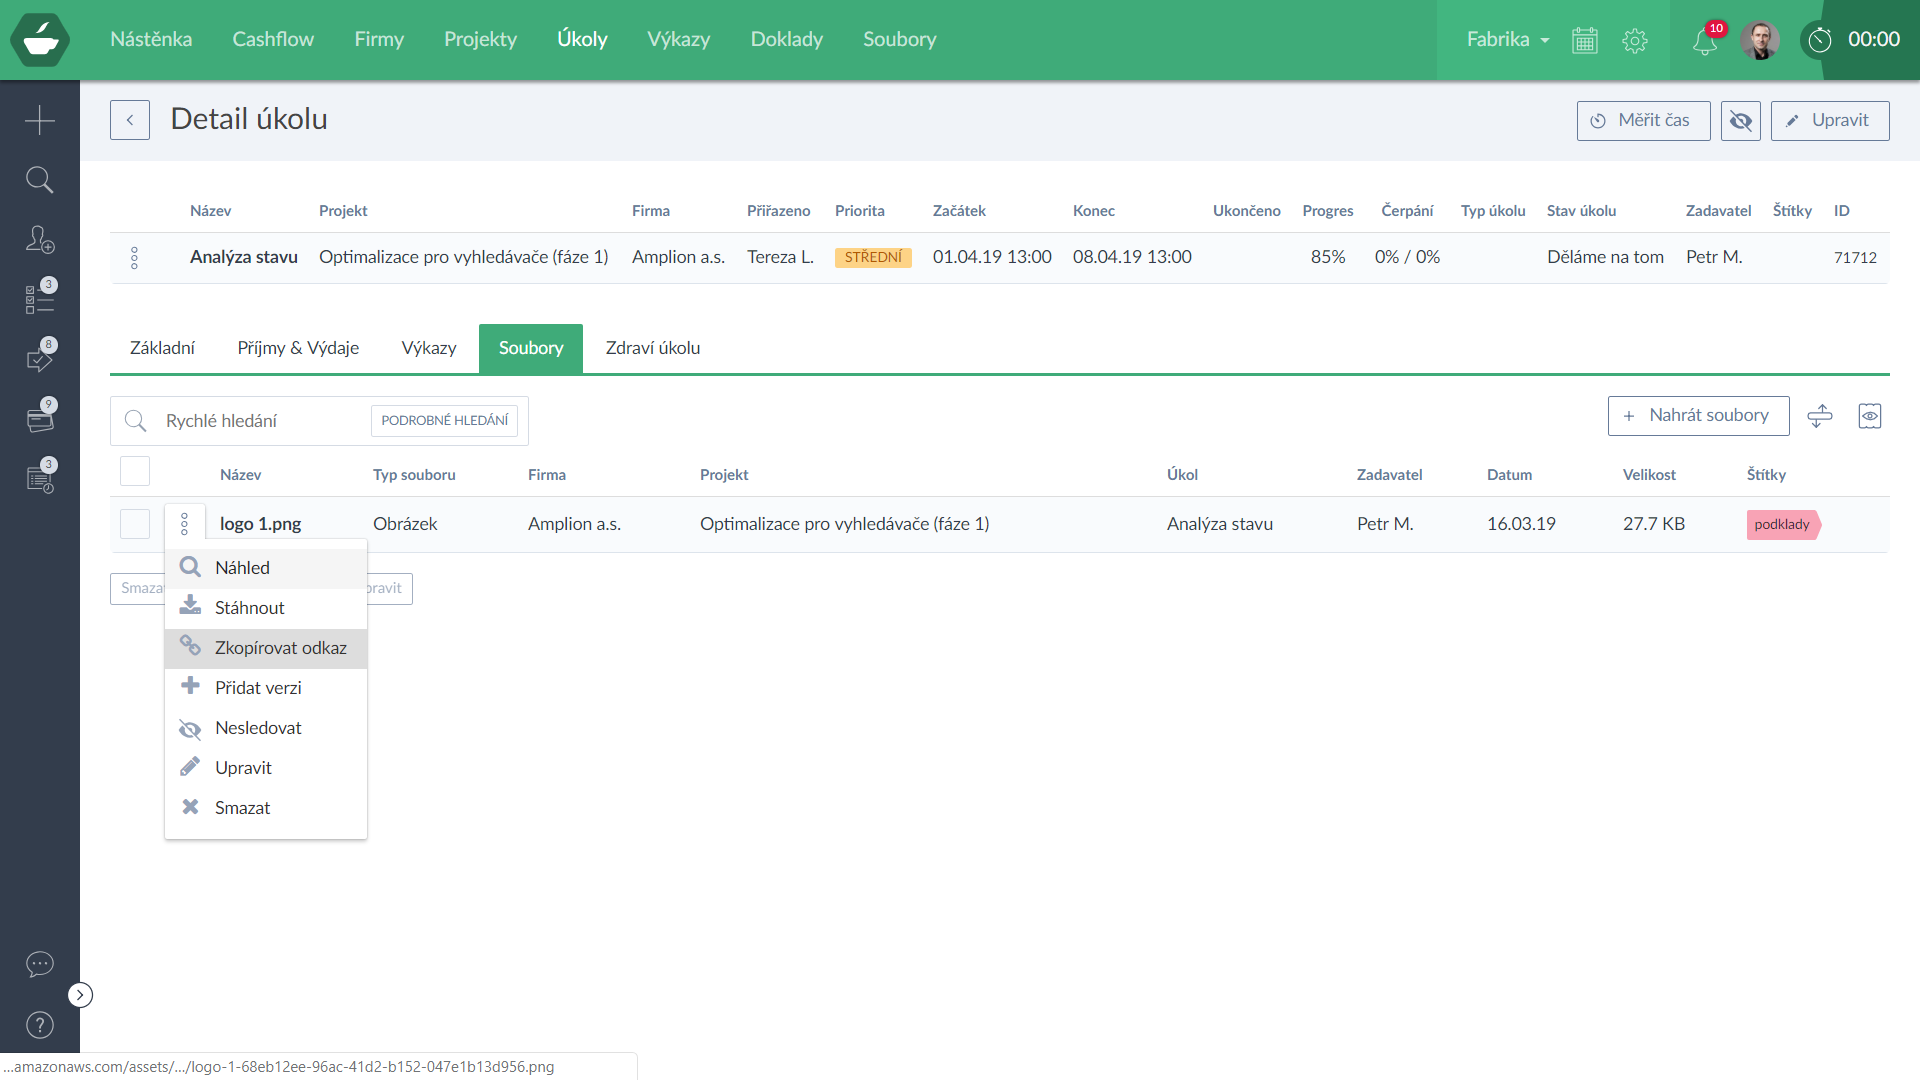Click add user icon in sidebar
Image resolution: width=1920 pixels, height=1080 pixels.
[x=39, y=240]
